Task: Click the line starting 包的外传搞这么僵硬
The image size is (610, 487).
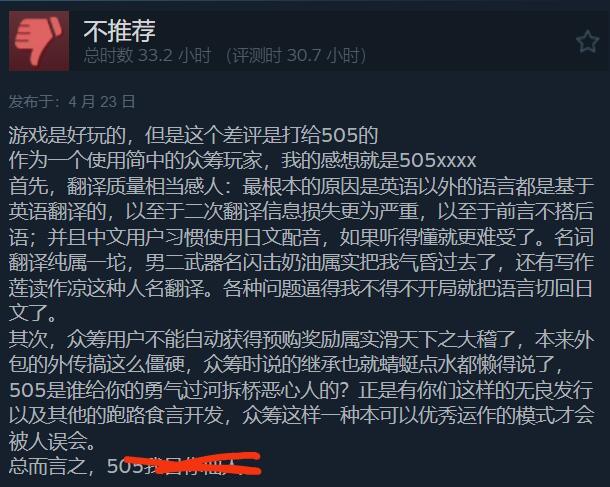Action: 286,364
